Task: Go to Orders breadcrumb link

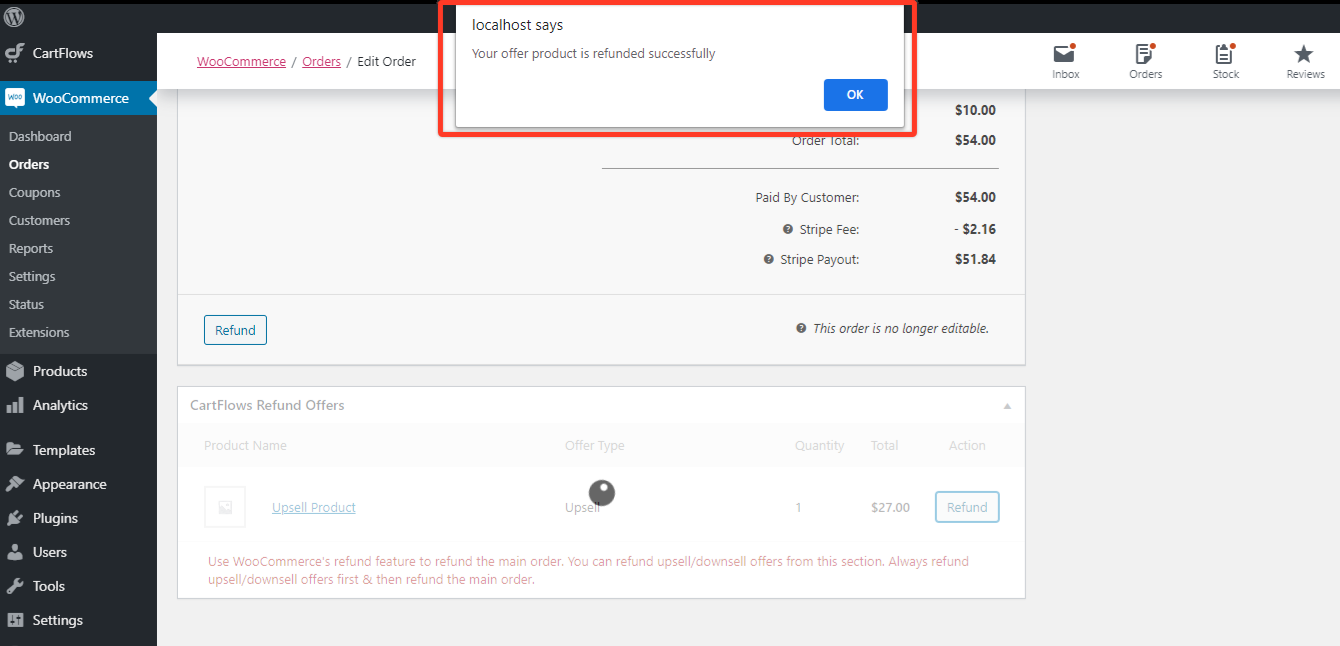Action: coord(321,62)
